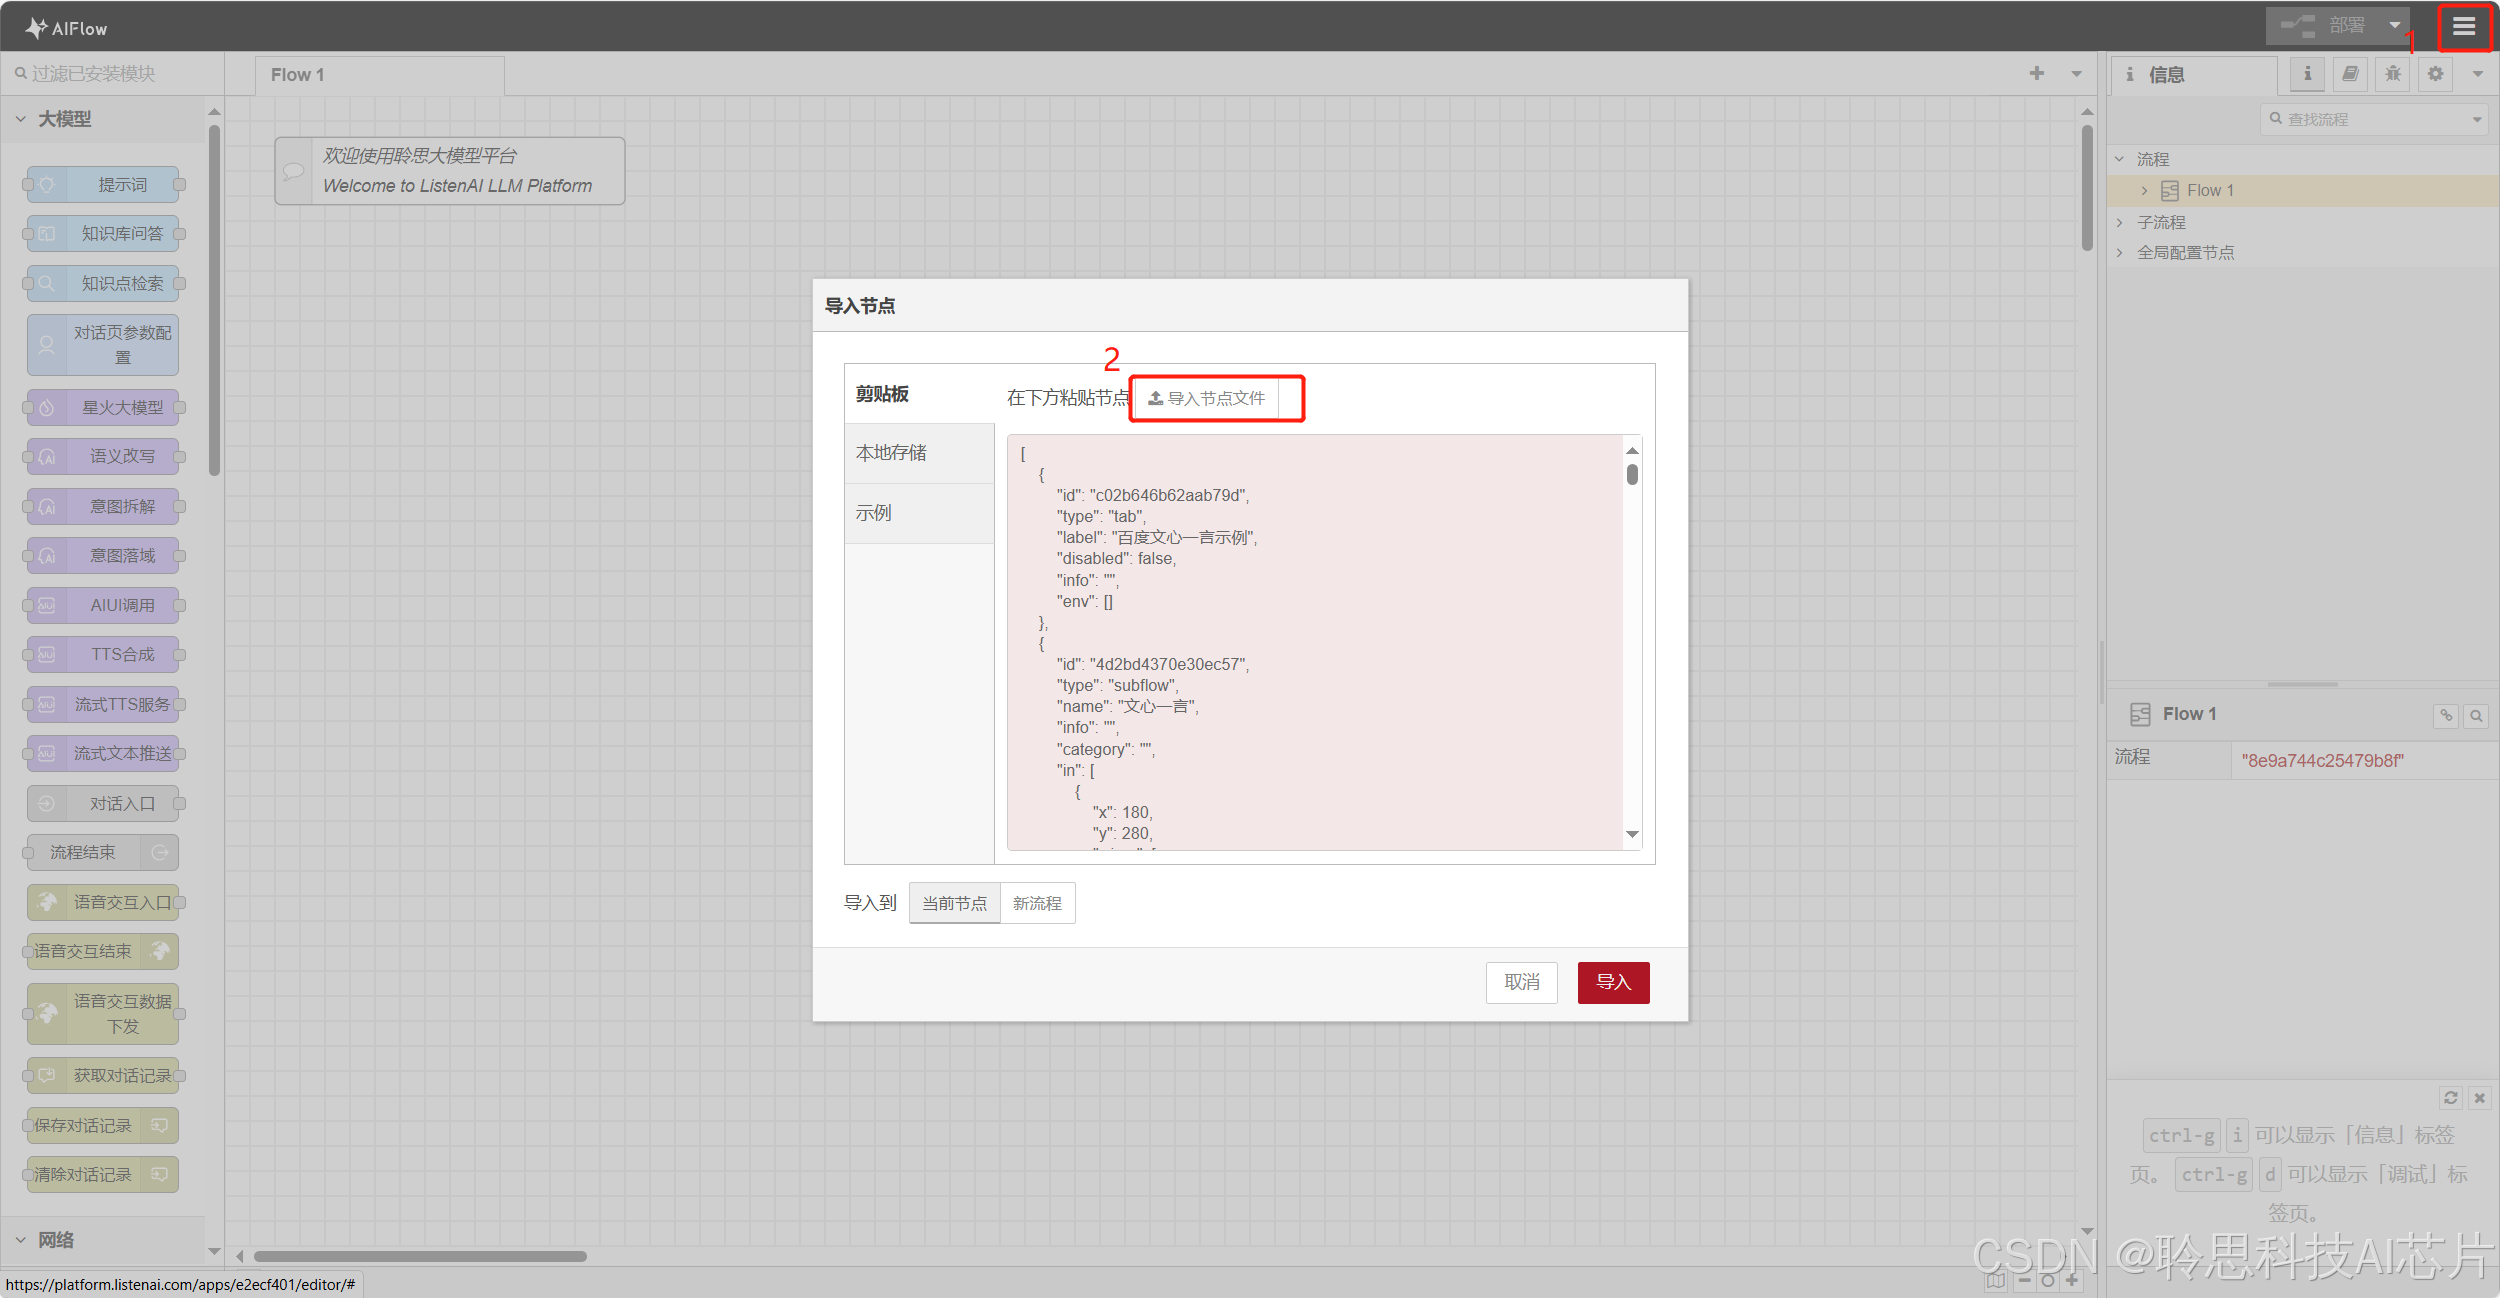
Task: Expand the 全局配置节点 tree section
Action: click(x=2119, y=253)
